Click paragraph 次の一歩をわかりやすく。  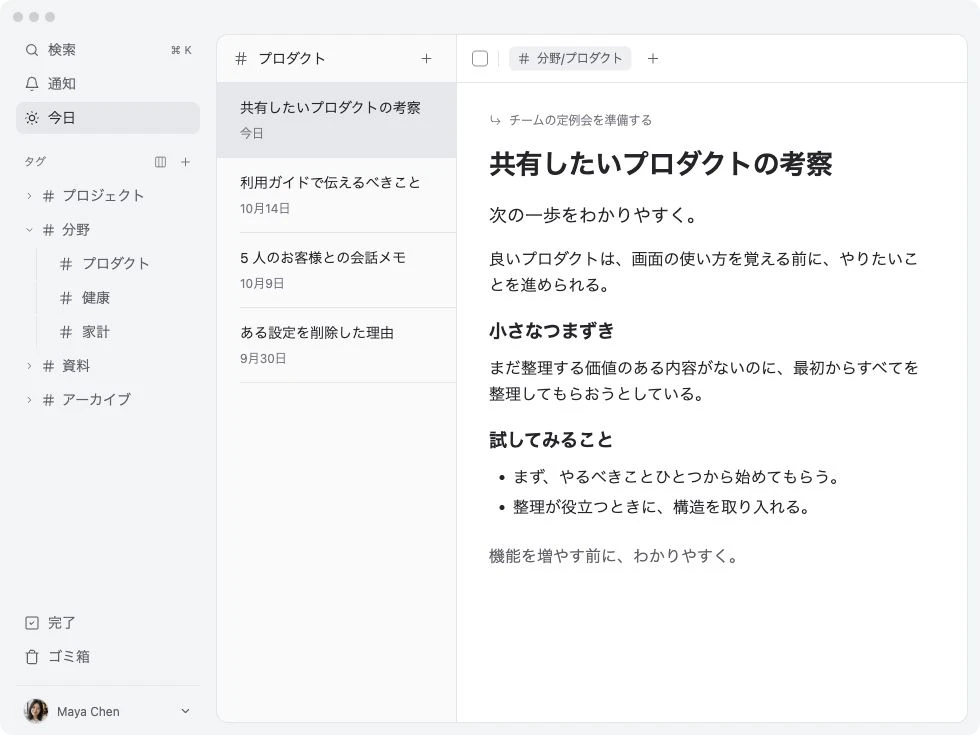pyautogui.click(x=593, y=215)
